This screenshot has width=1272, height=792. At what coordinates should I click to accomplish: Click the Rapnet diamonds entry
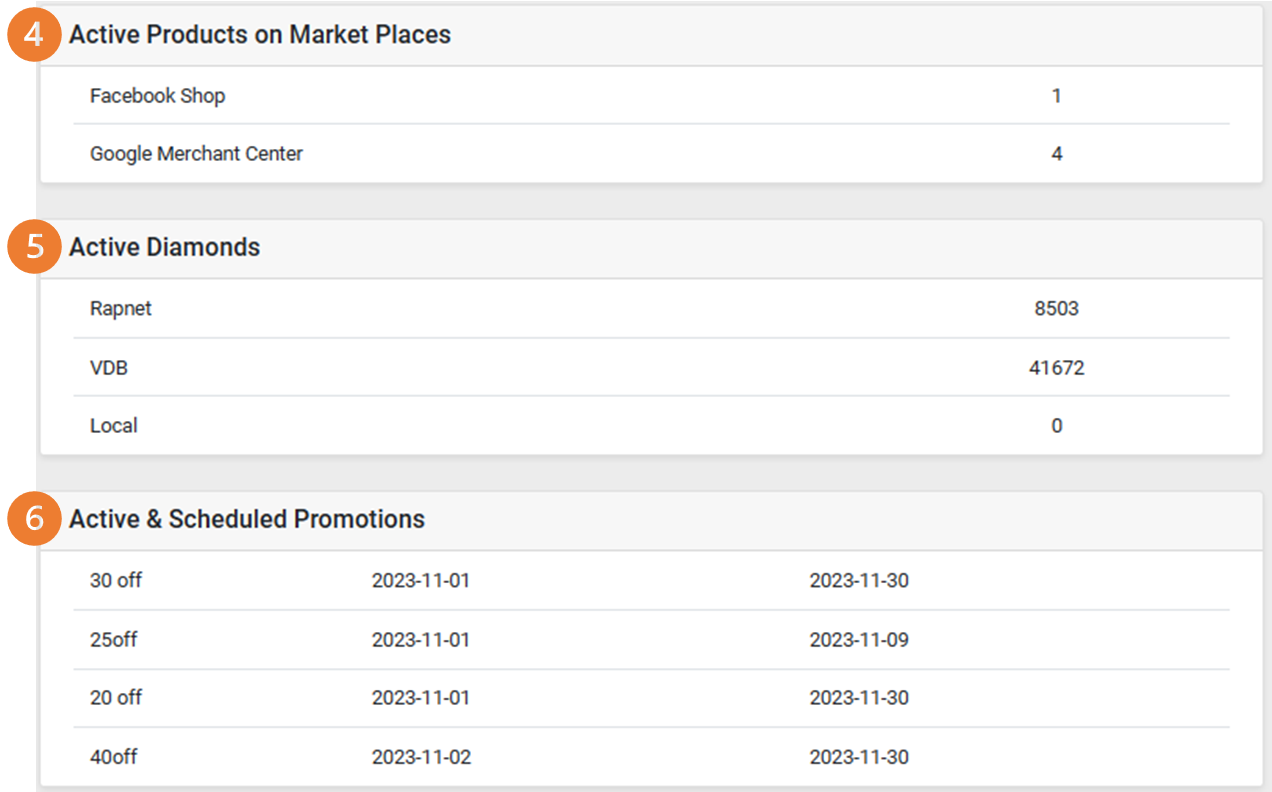click(x=121, y=309)
